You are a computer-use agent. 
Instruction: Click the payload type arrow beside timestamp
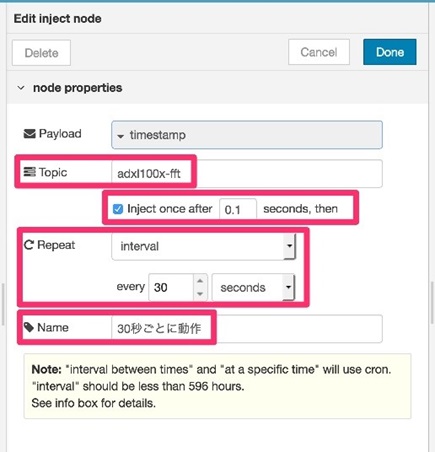tap(121, 136)
